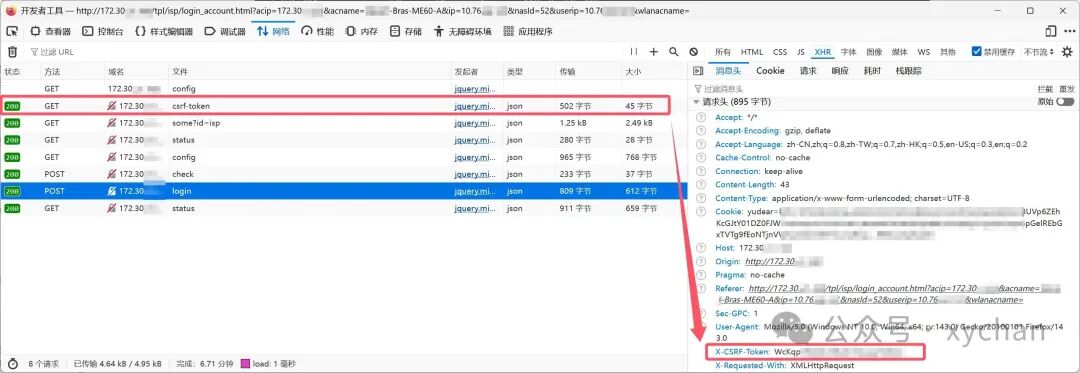Pause network recording
This screenshot has width=1080, height=373.
point(634,52)
